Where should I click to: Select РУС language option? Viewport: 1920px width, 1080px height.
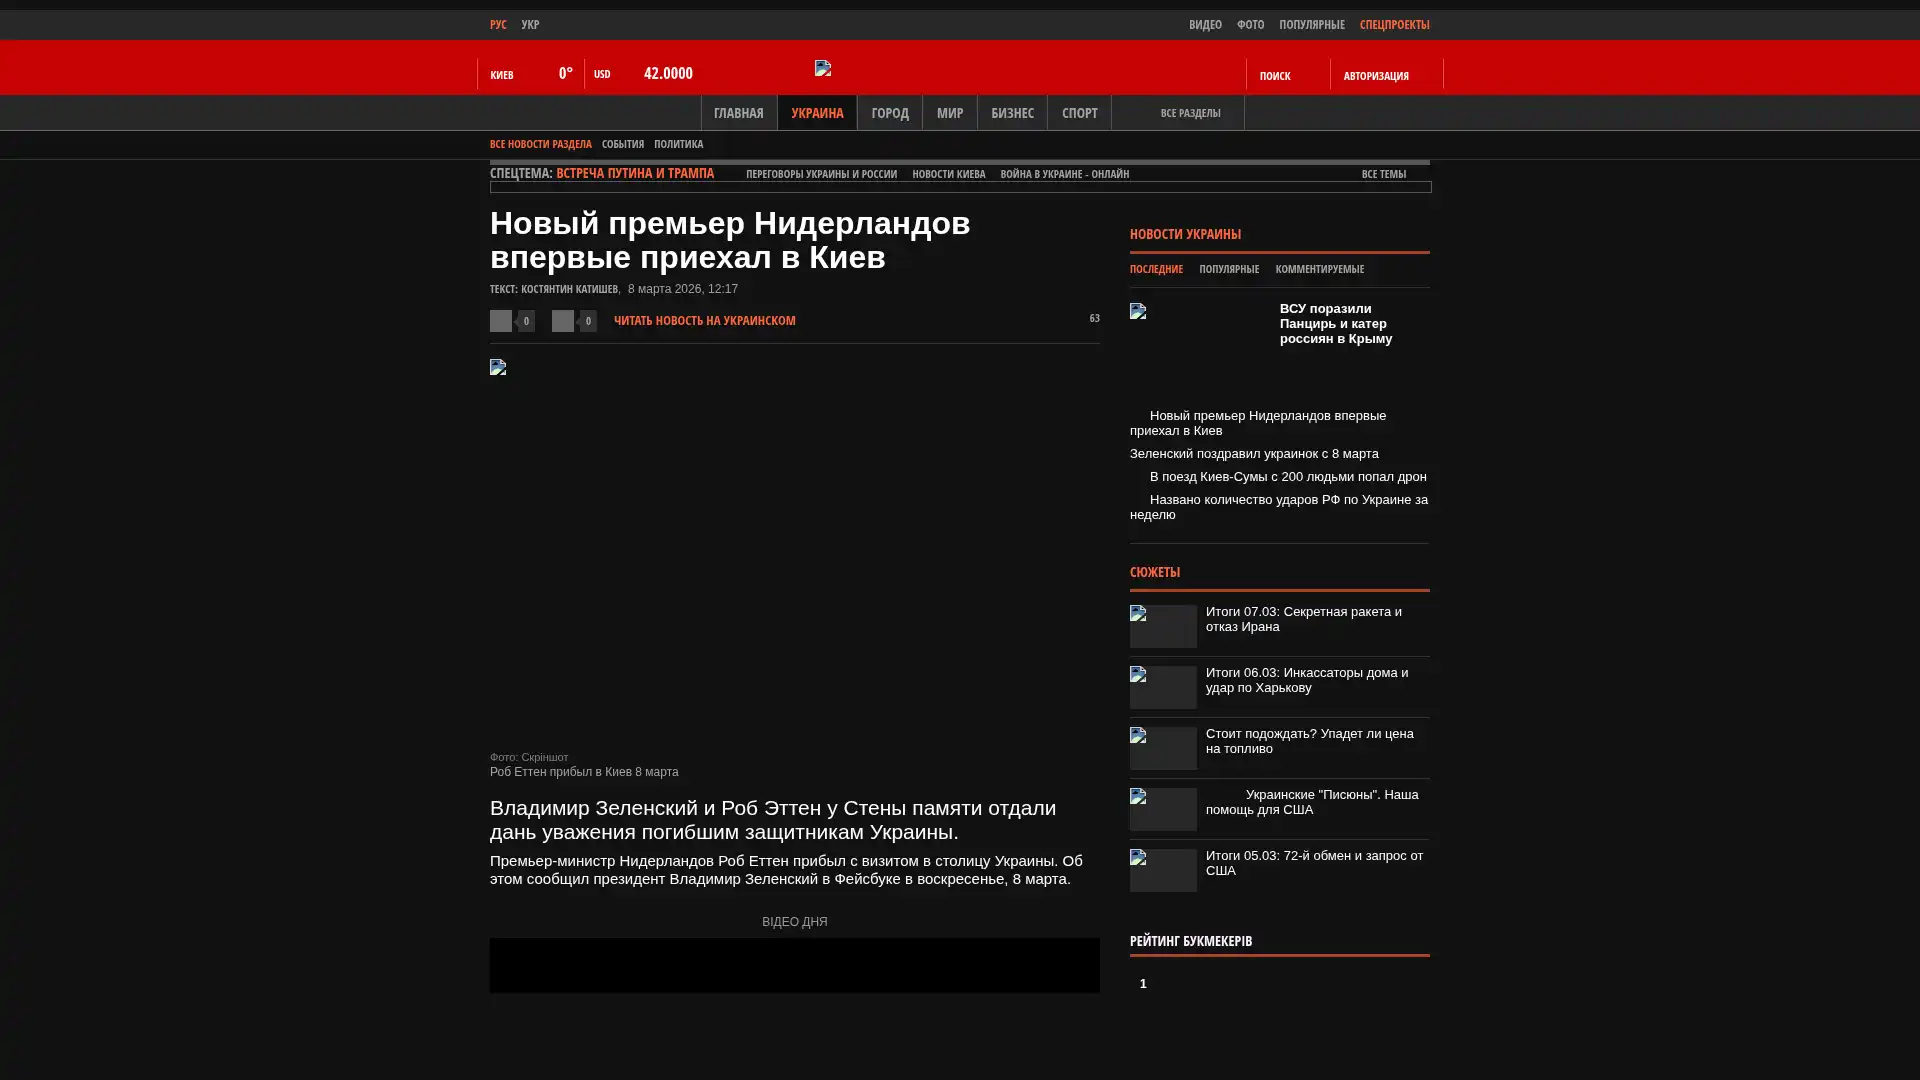tap(498, 24)
